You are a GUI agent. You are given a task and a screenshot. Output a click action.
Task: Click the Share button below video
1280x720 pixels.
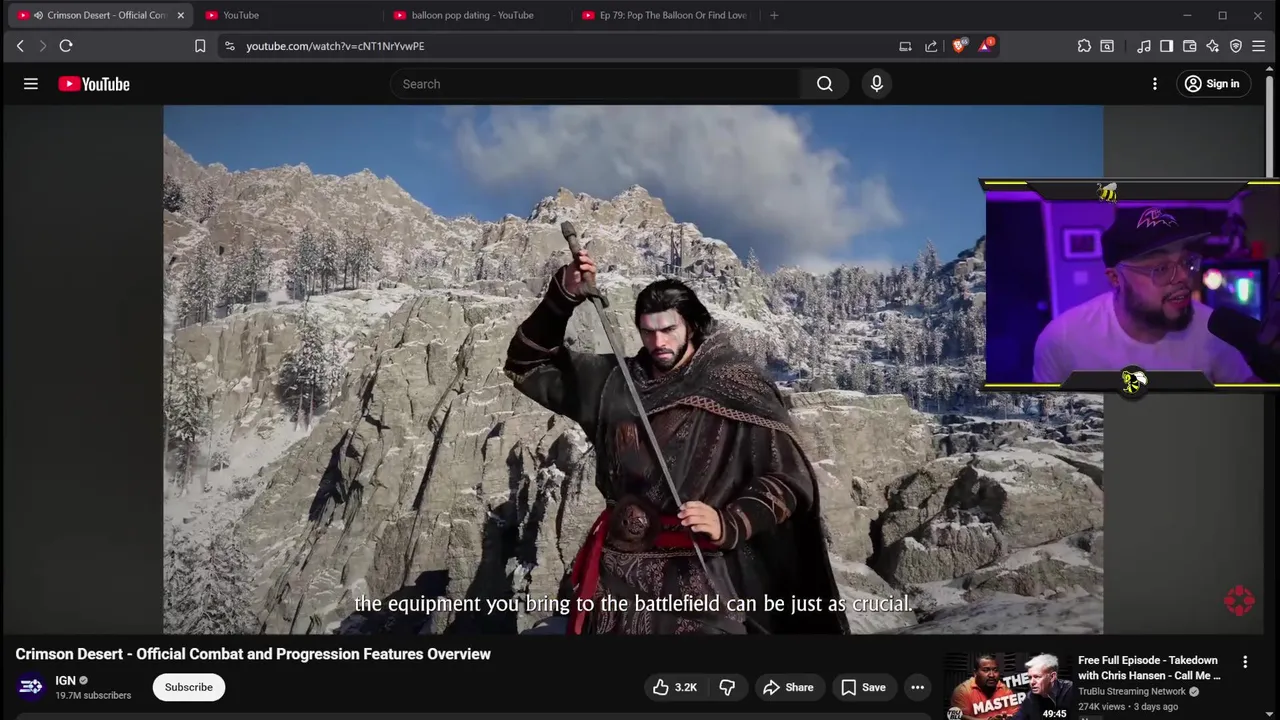tap(787, 687)
